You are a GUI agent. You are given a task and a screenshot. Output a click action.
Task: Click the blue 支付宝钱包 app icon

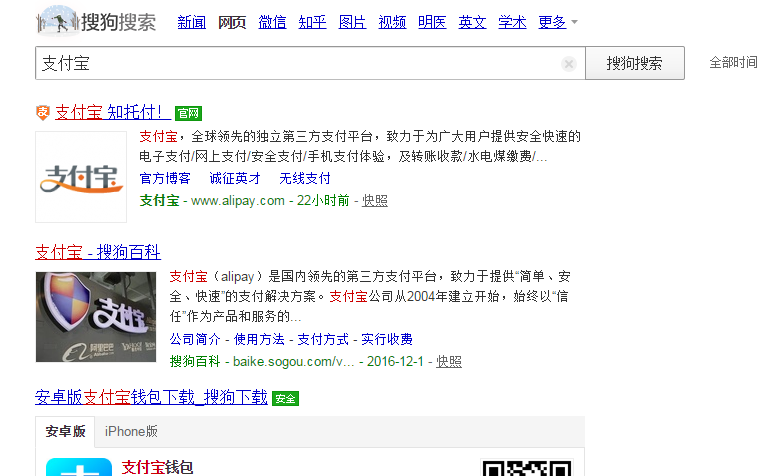point(79,467)
